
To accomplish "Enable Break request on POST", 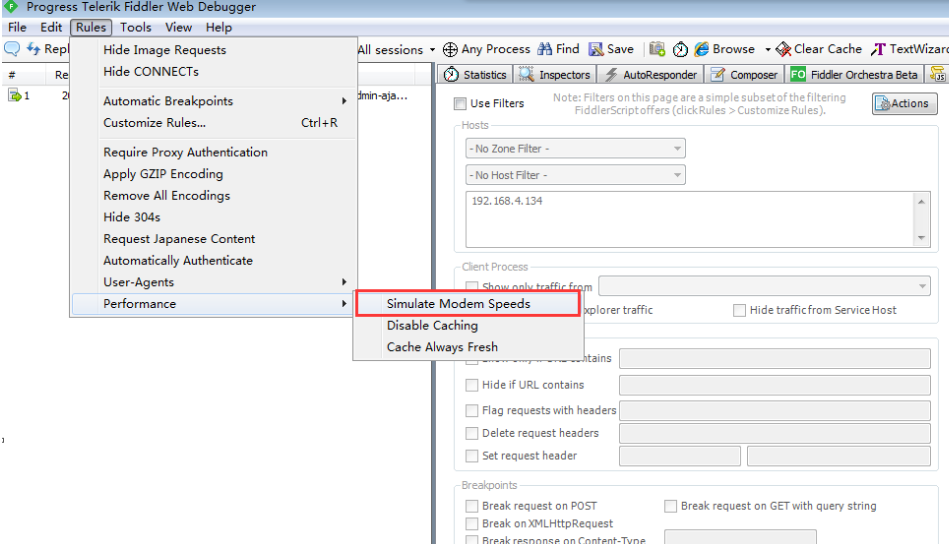I will coord(471,506).
